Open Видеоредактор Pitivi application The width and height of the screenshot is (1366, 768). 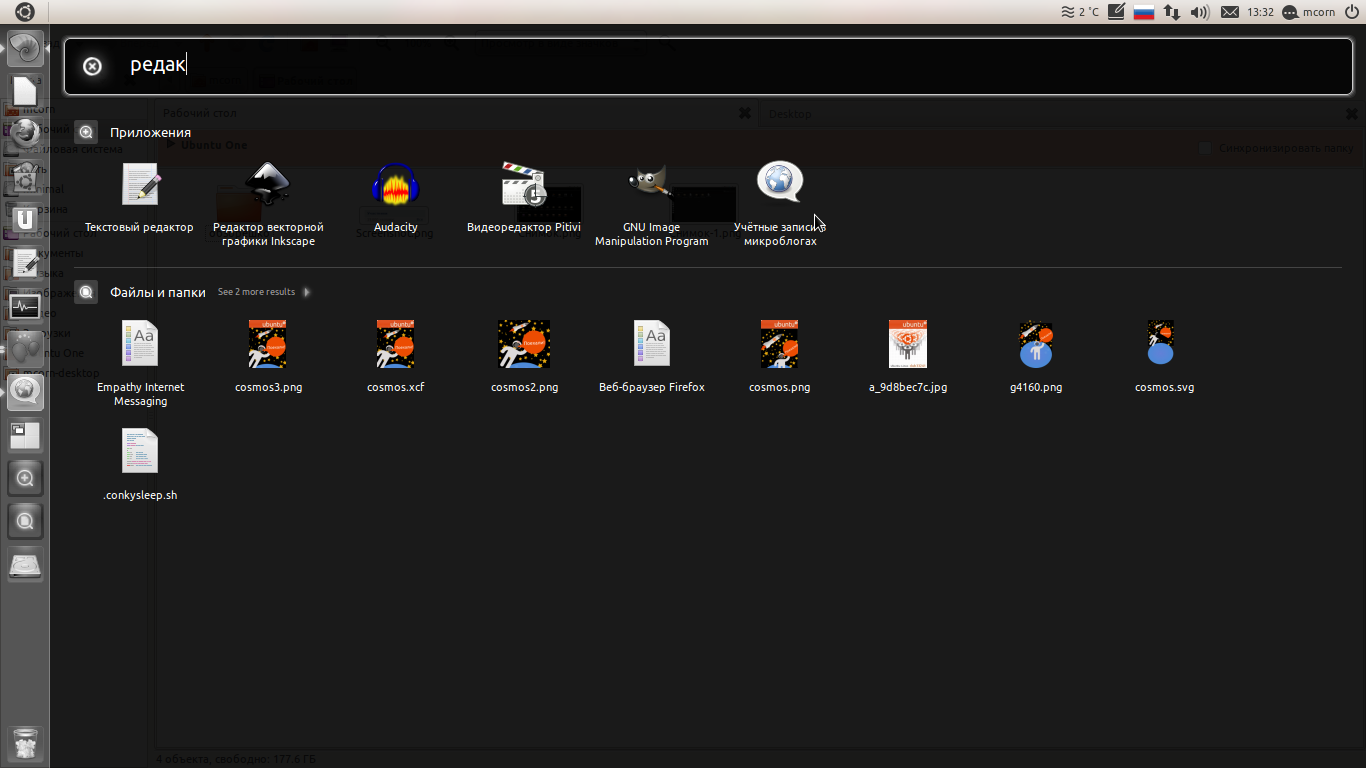(x=524, y=198)
